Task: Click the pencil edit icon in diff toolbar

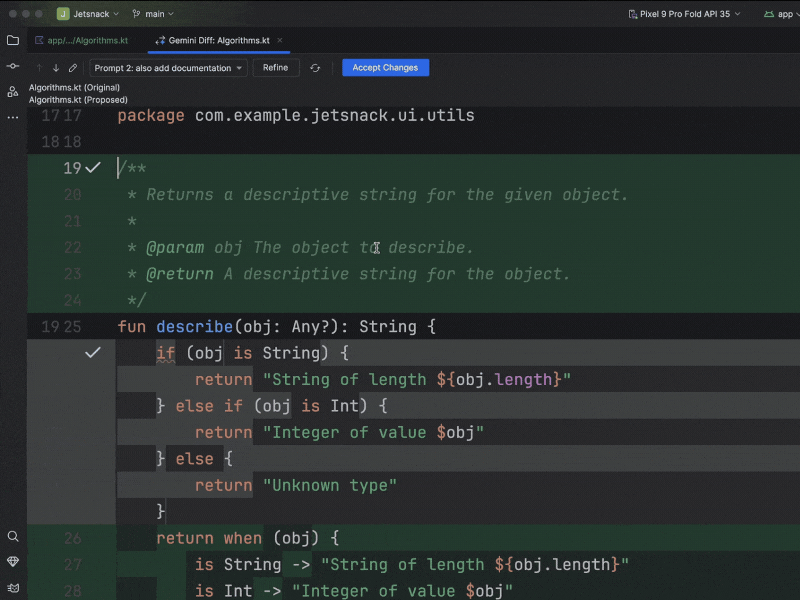Action: [72, 68]
